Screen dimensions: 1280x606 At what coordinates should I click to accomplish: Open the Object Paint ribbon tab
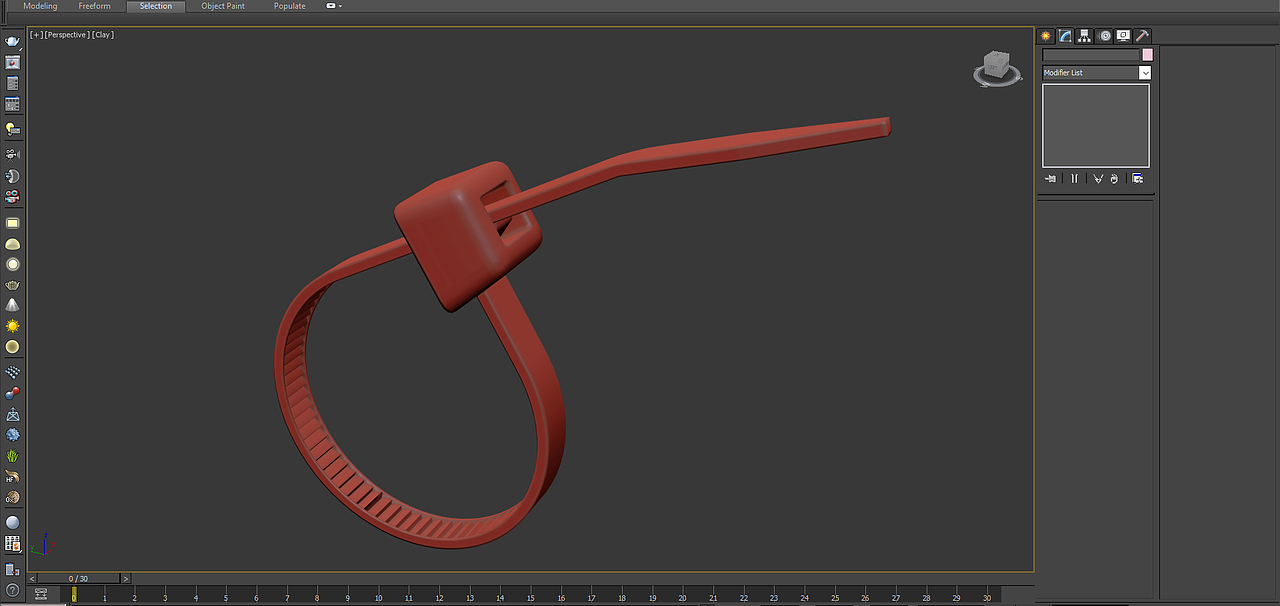[223, 6]
